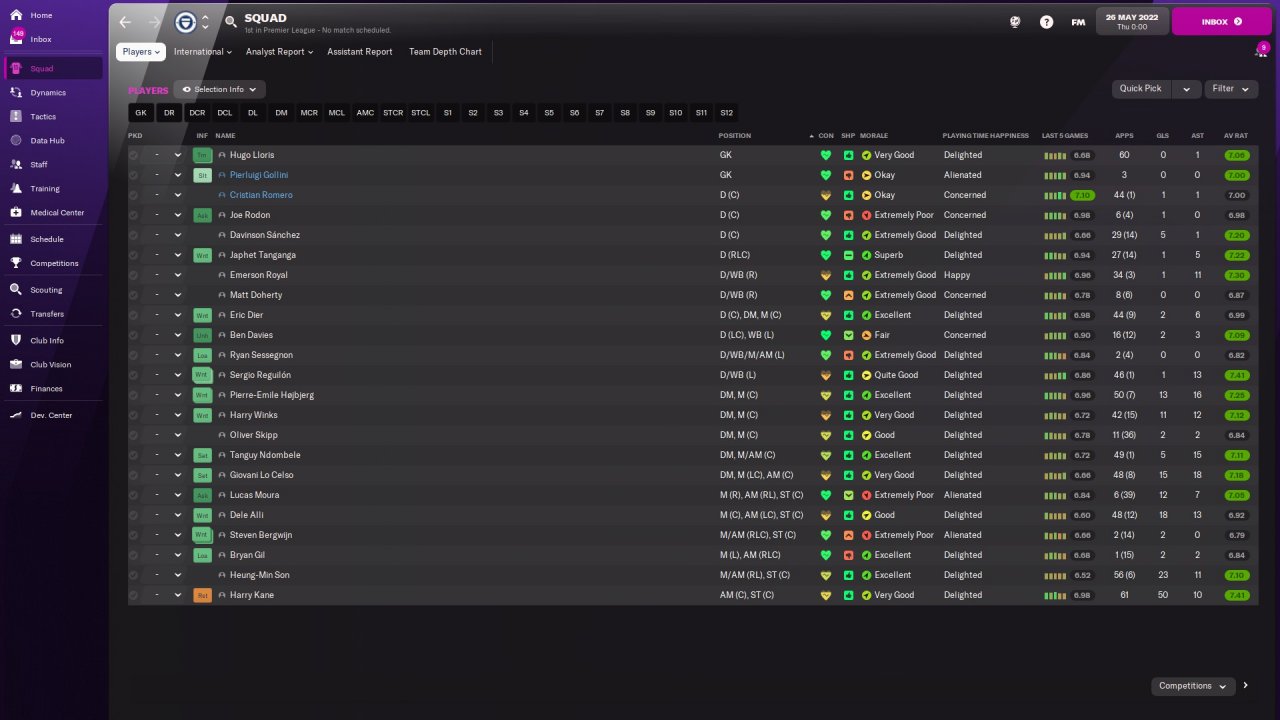Switch to the Team Depth Chart tab
The width and height of the screenshot is (1280, 720).
[x=445, y=52]
